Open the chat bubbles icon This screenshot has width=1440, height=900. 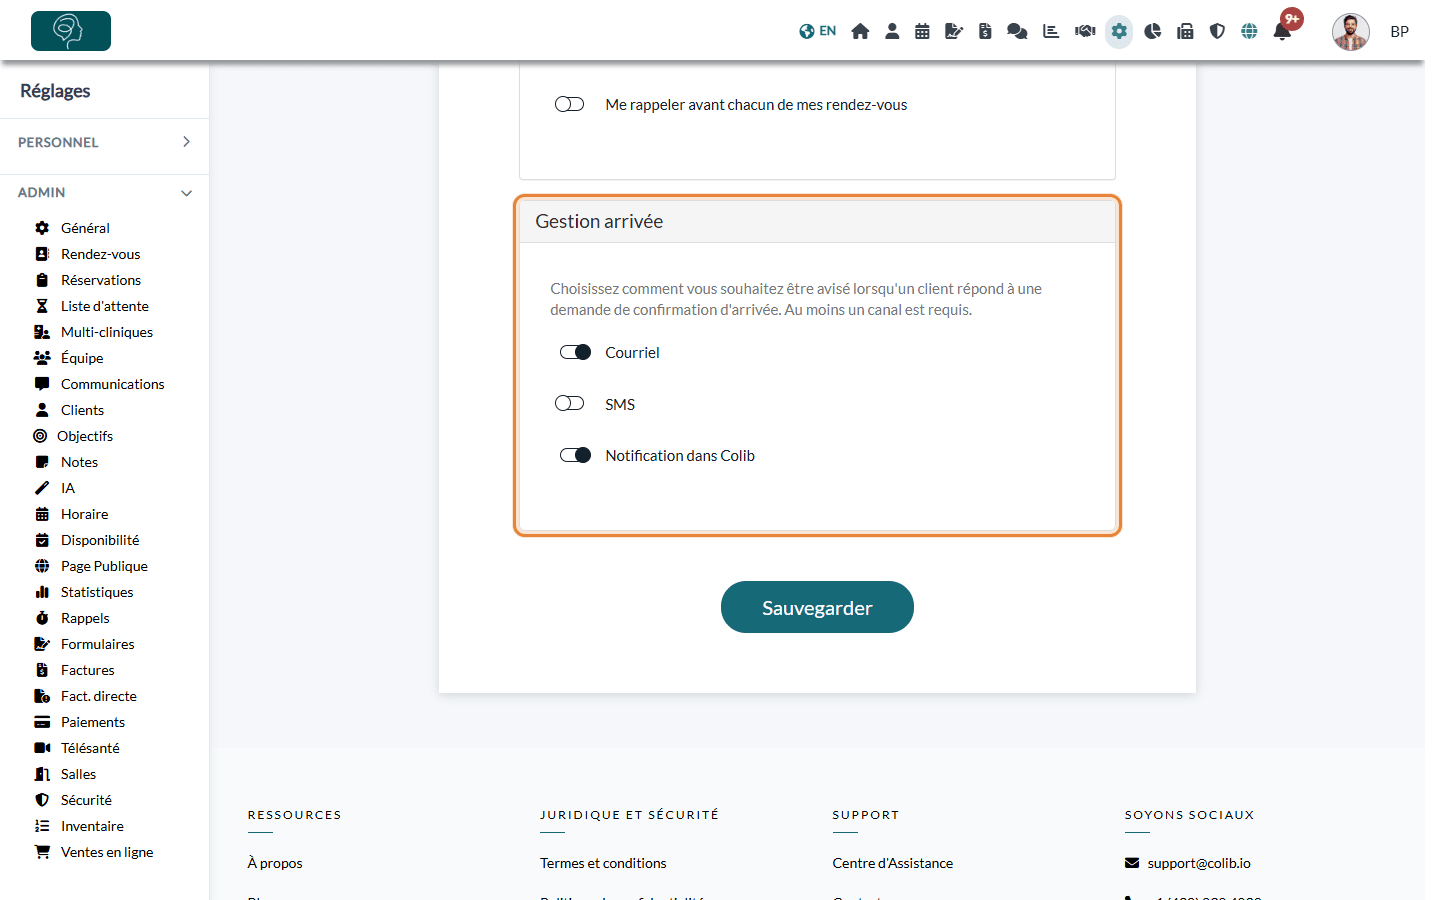[x=1017, y=31]
